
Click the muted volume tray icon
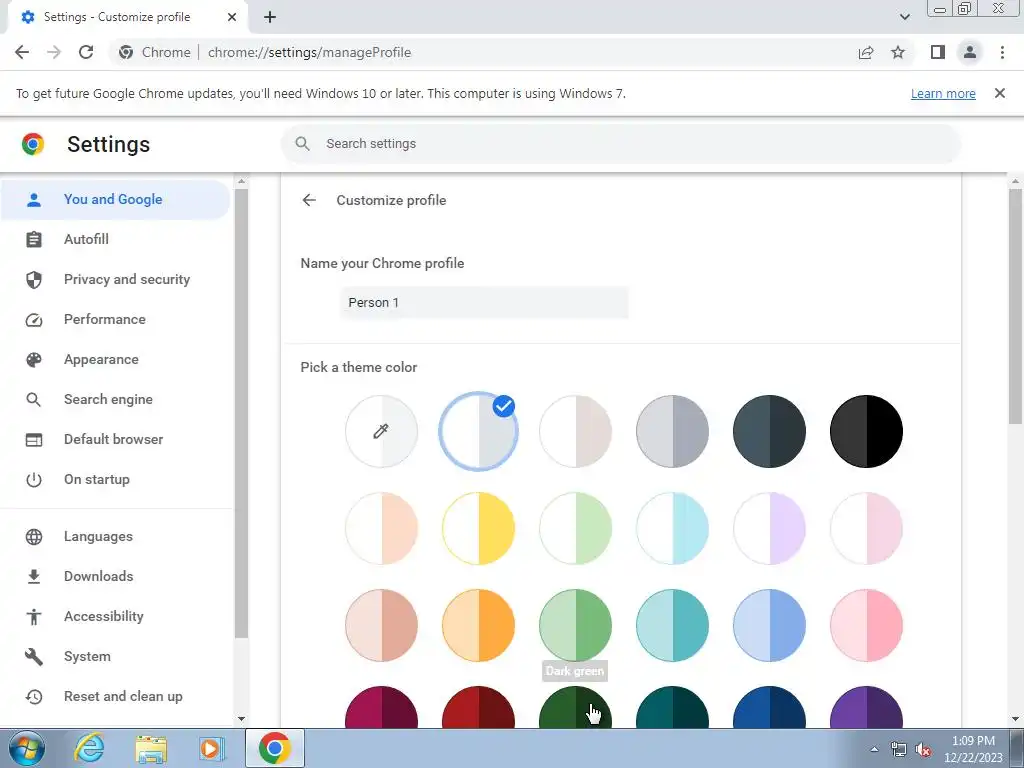click(x=923, y=750)
